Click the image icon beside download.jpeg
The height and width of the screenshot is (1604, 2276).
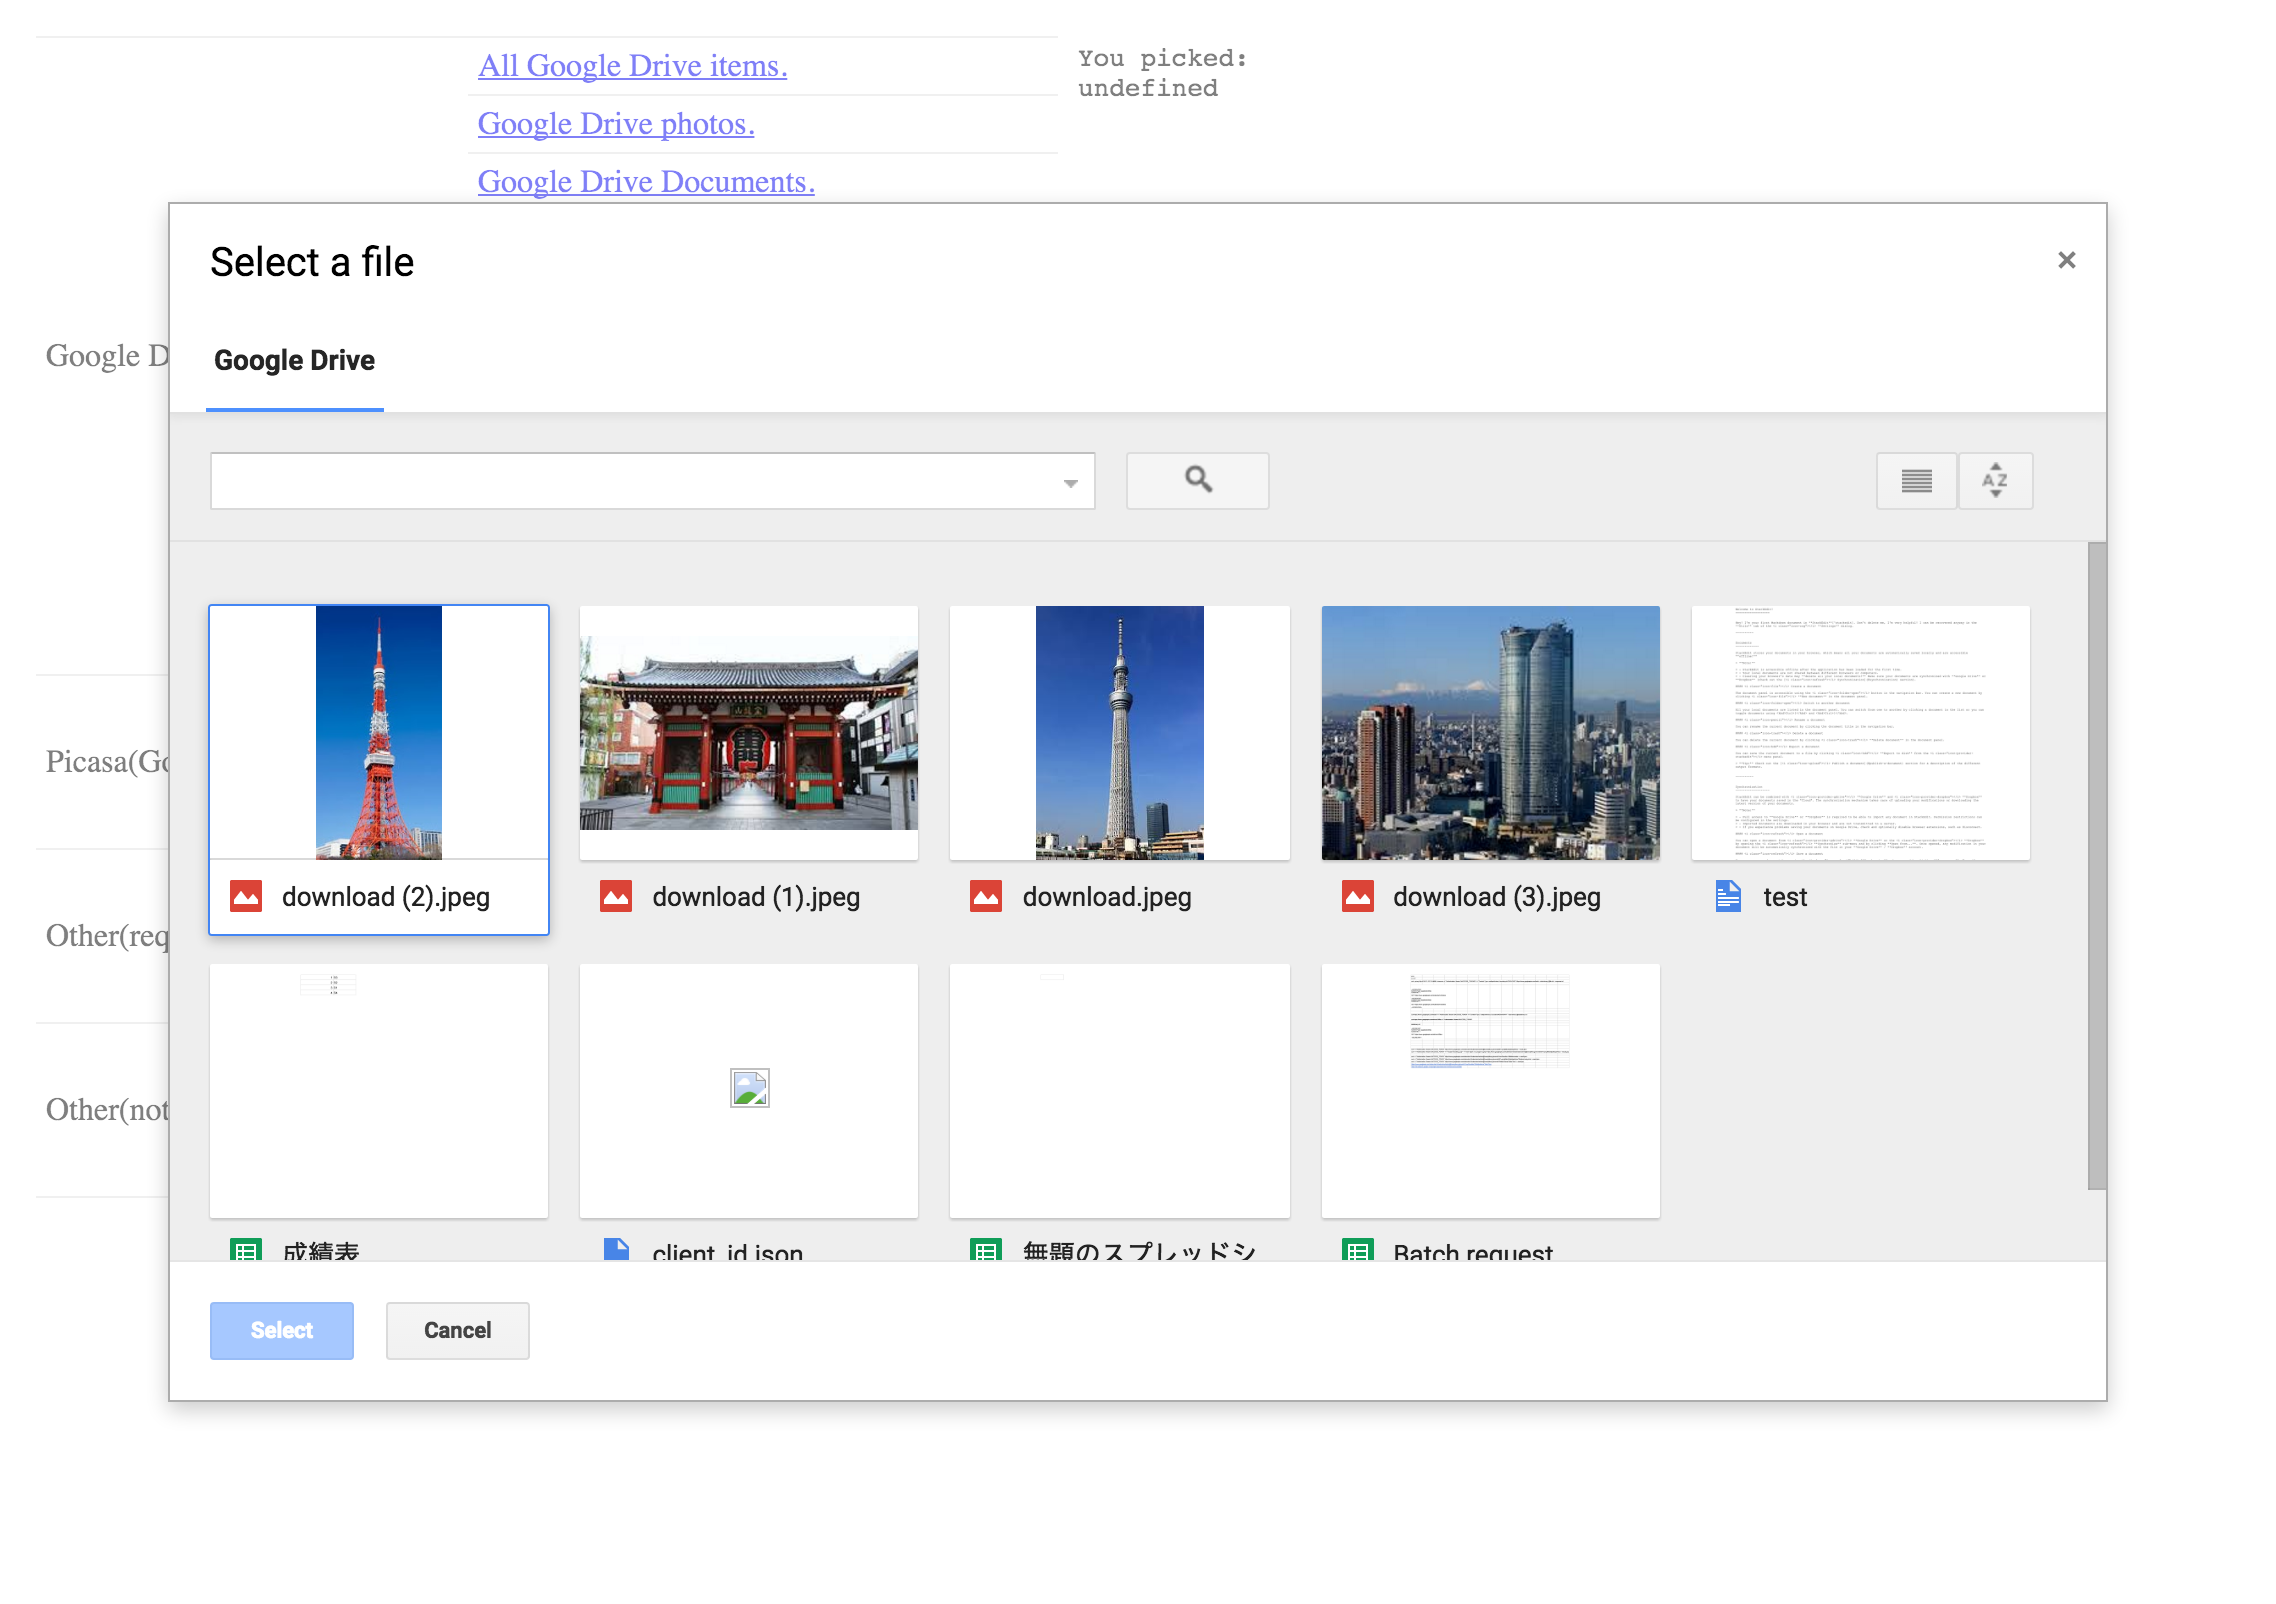coord(988,896)
